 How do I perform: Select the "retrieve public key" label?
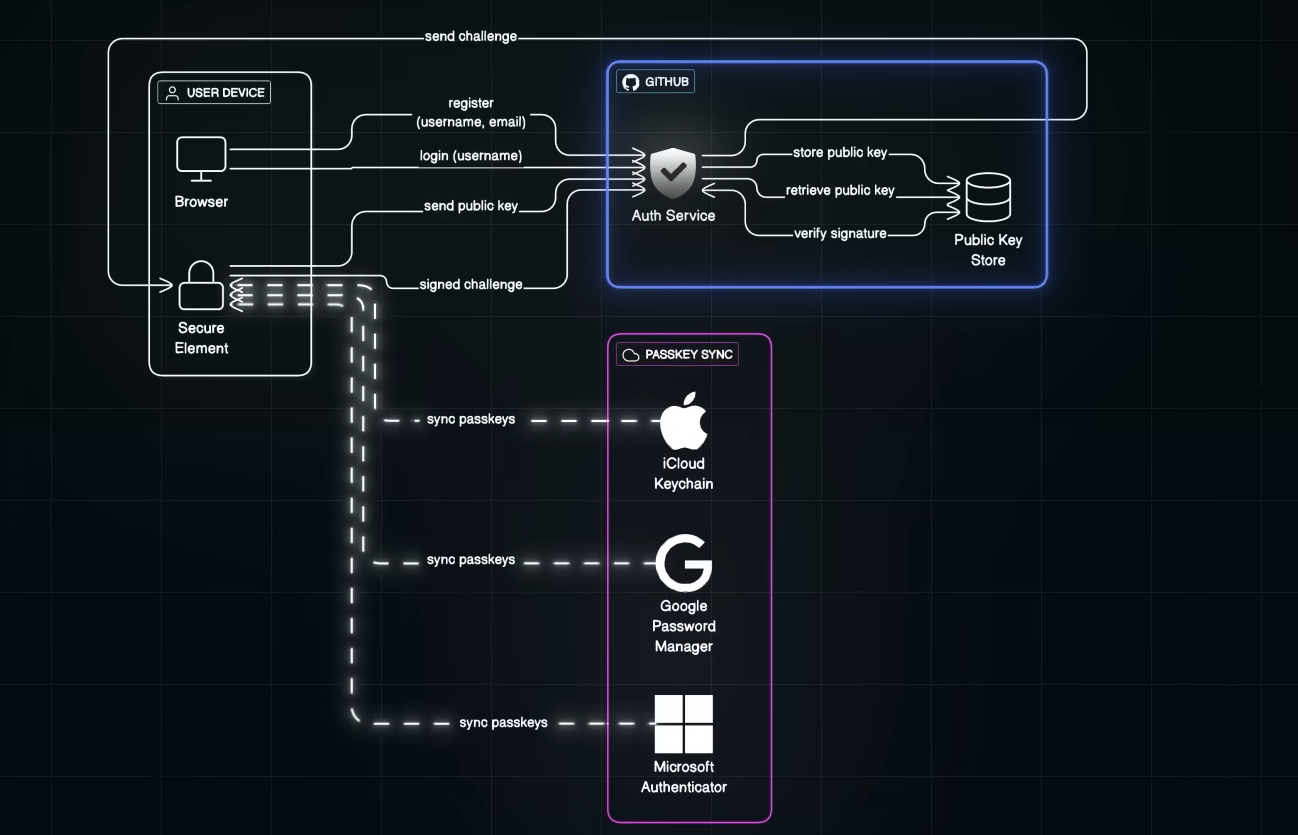point(840,190)
